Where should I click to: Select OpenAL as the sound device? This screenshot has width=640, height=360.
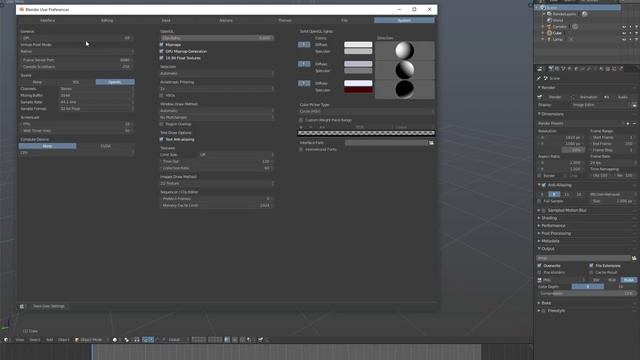[x=115, y=82]
